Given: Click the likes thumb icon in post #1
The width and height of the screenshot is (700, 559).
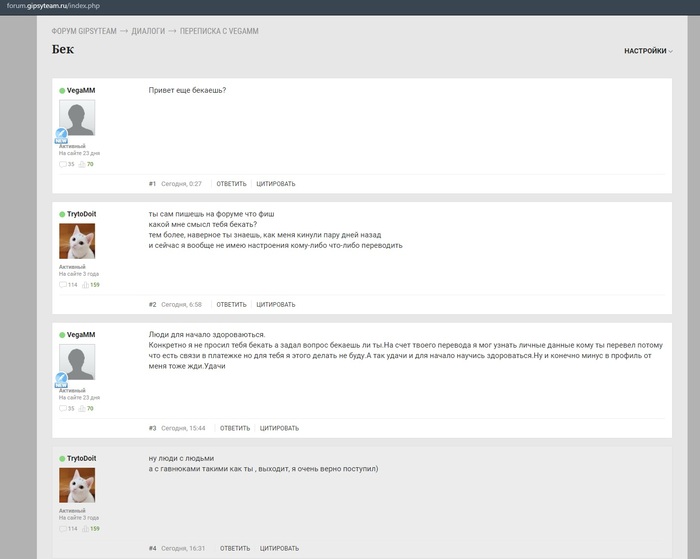Looking at the screenshot, I should 82,164.
